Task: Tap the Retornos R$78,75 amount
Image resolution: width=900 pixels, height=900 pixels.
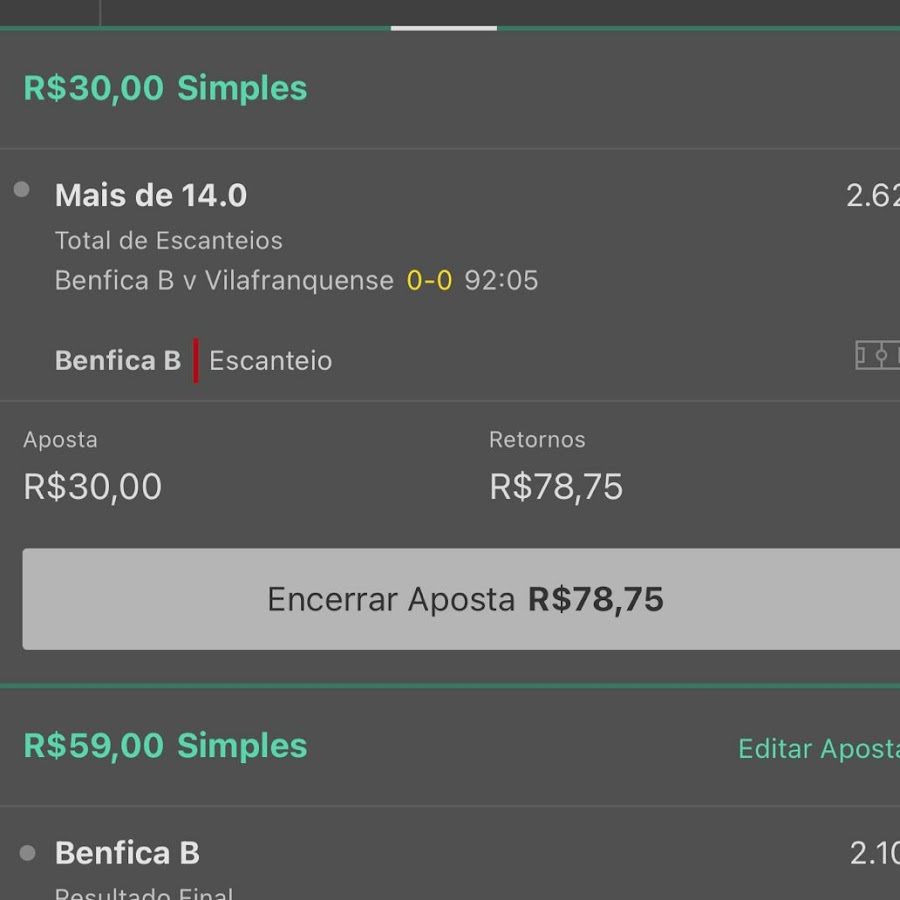Action: point(556,487)
